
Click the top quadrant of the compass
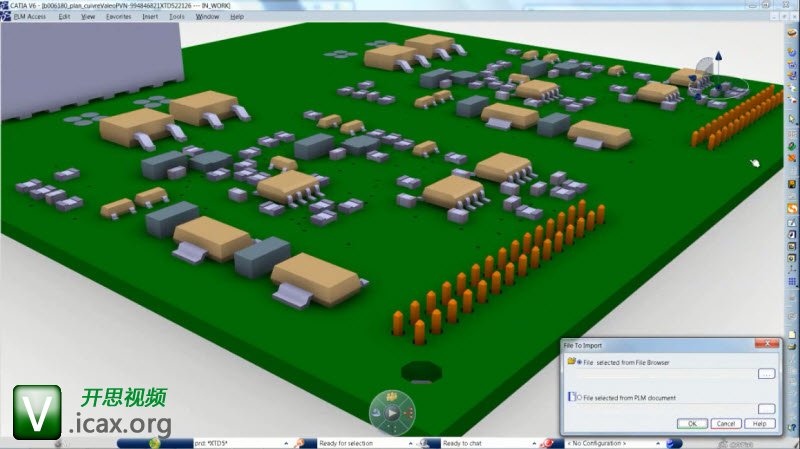[392, 396]
